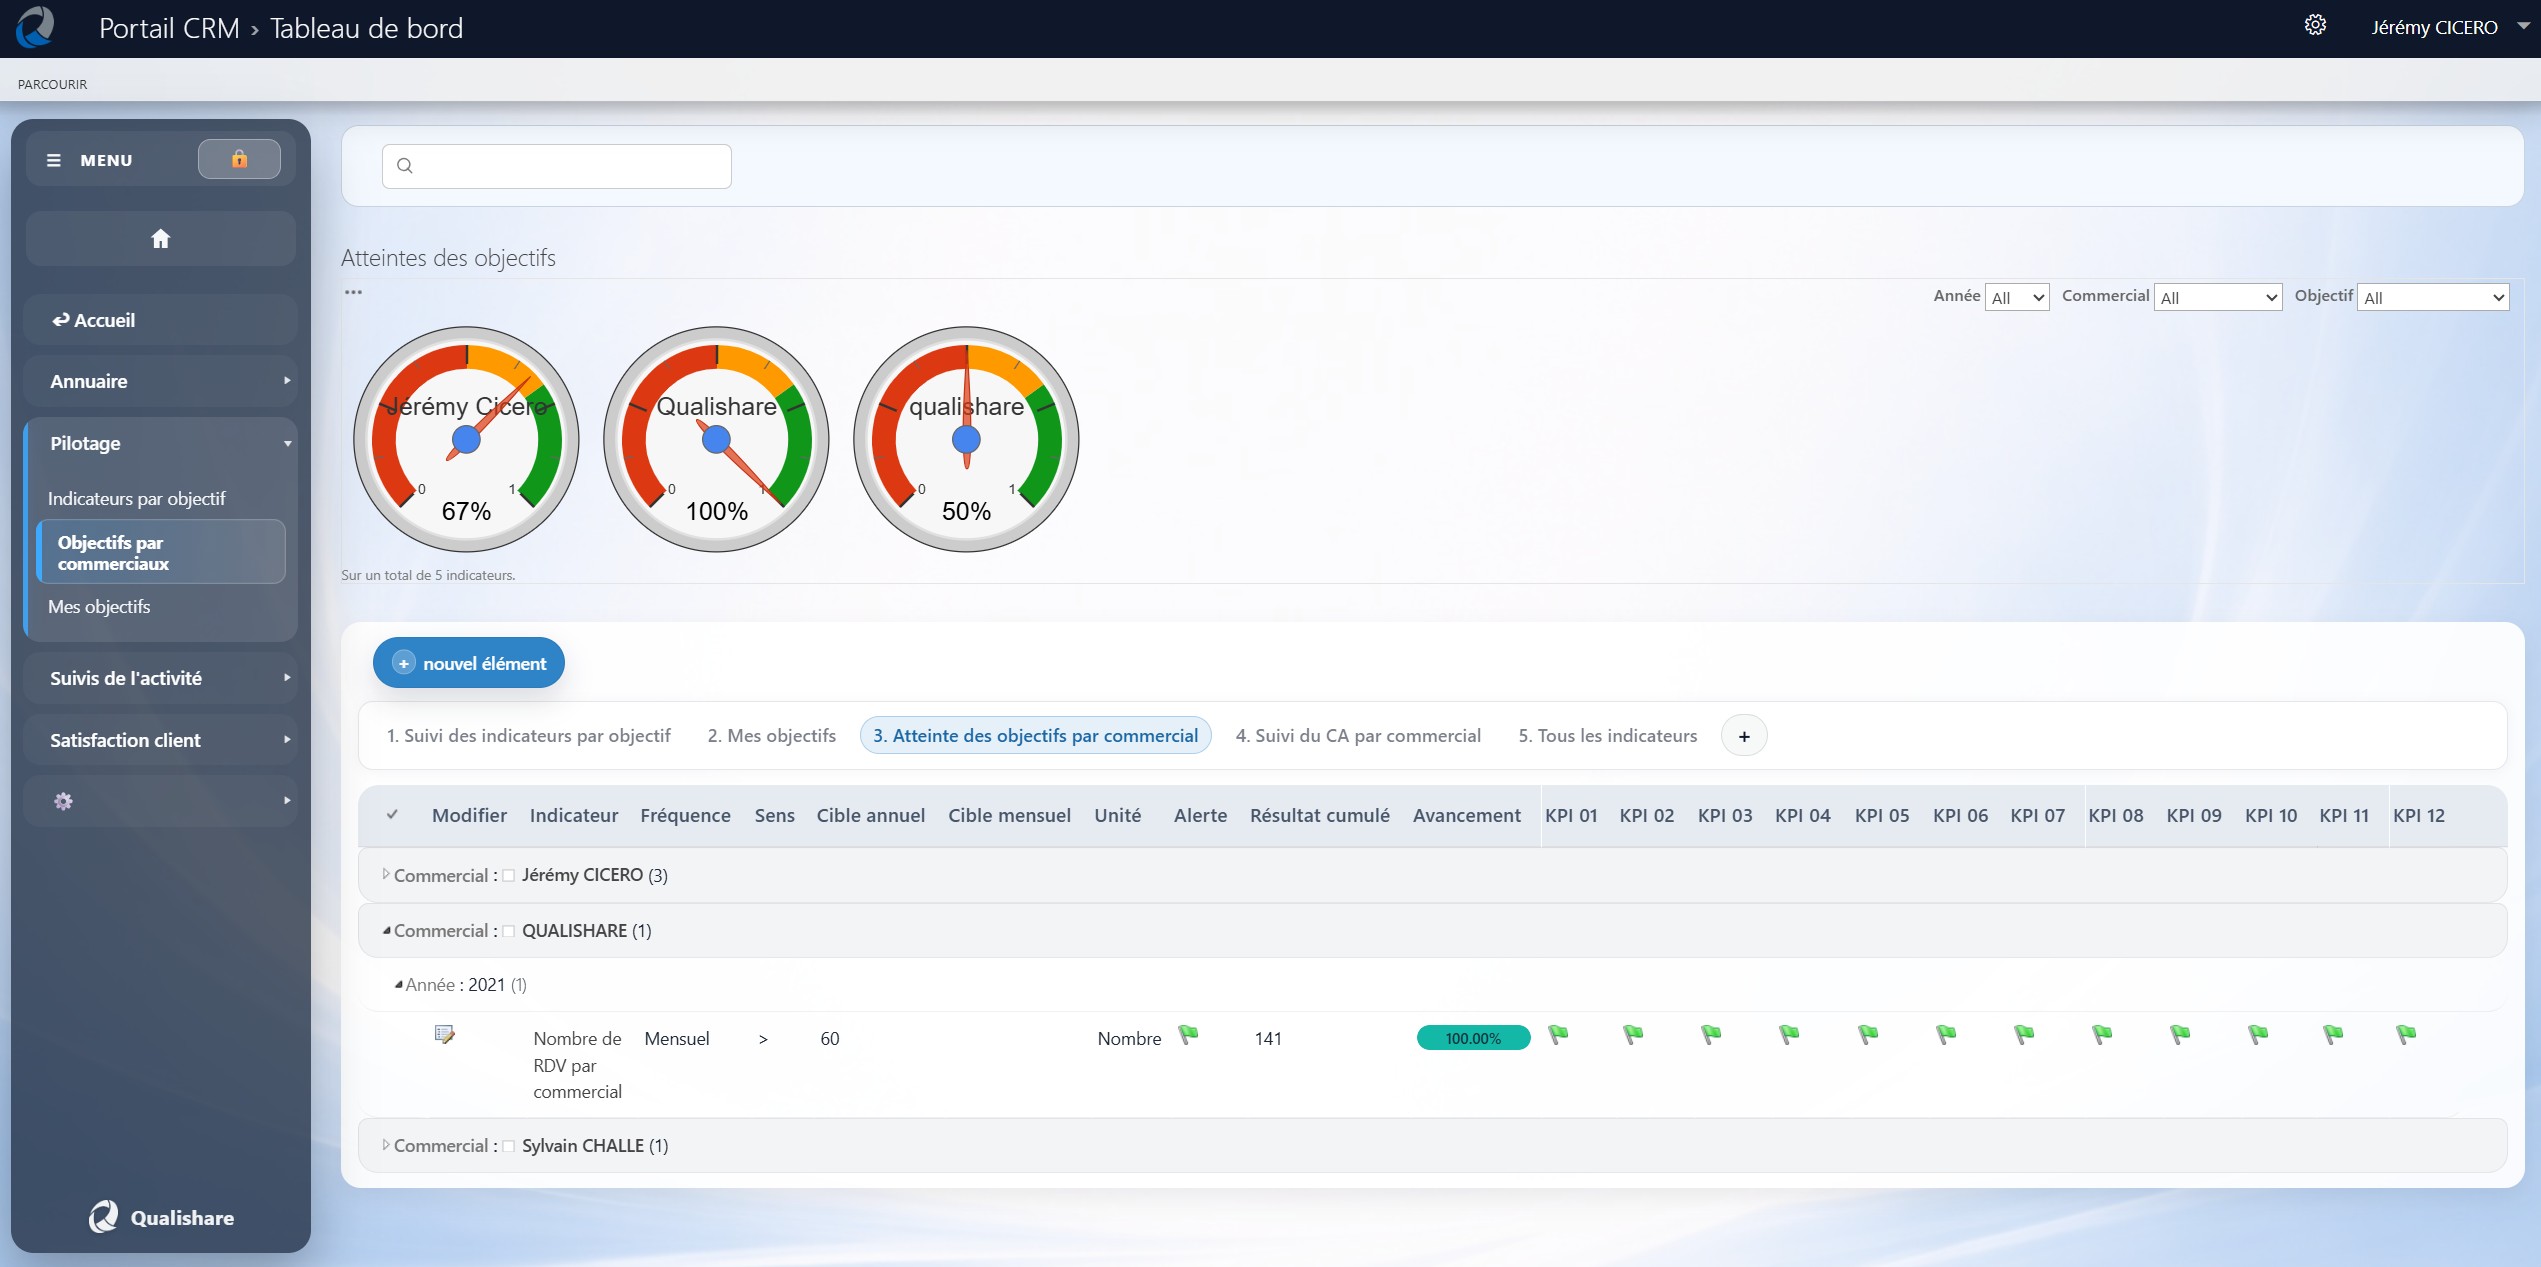2541x1267 pixels.
Task: Click the KPI 07 green flag
Action: point(2024,1034)
